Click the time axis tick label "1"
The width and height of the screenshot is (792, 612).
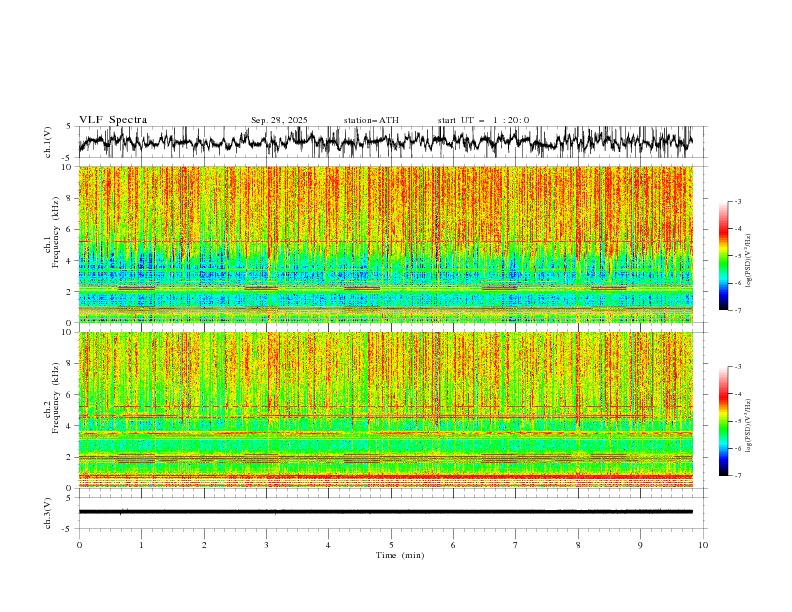click(141, 545)
